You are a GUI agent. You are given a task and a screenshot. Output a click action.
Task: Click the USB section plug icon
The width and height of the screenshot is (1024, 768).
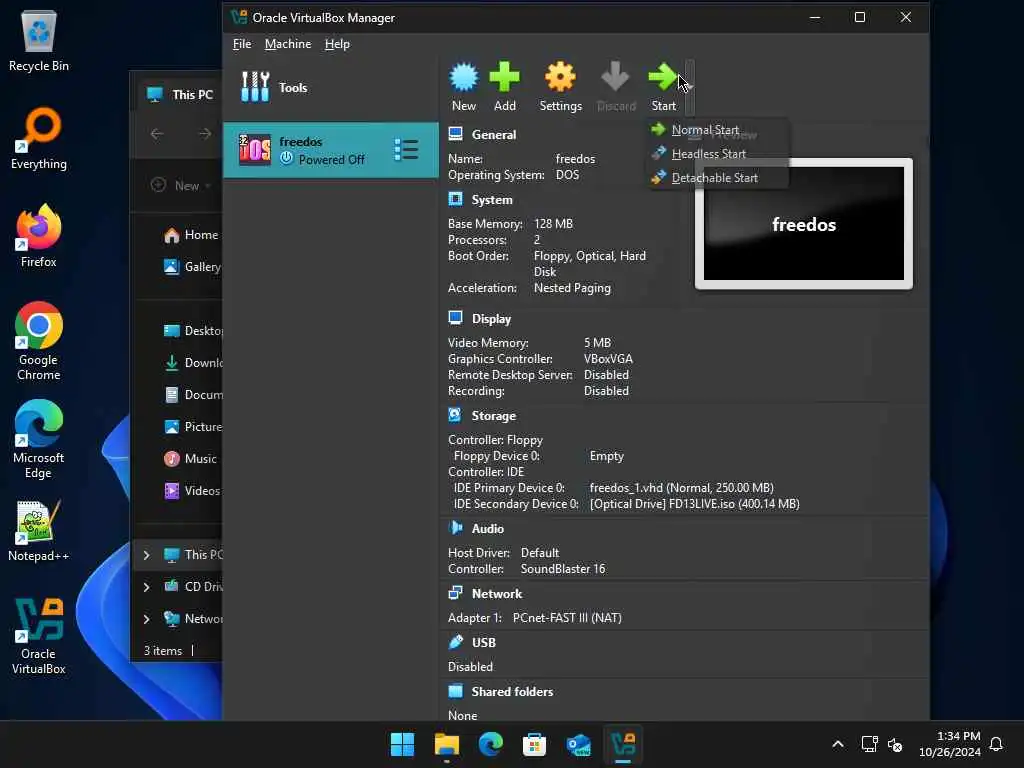click(456, 642)
